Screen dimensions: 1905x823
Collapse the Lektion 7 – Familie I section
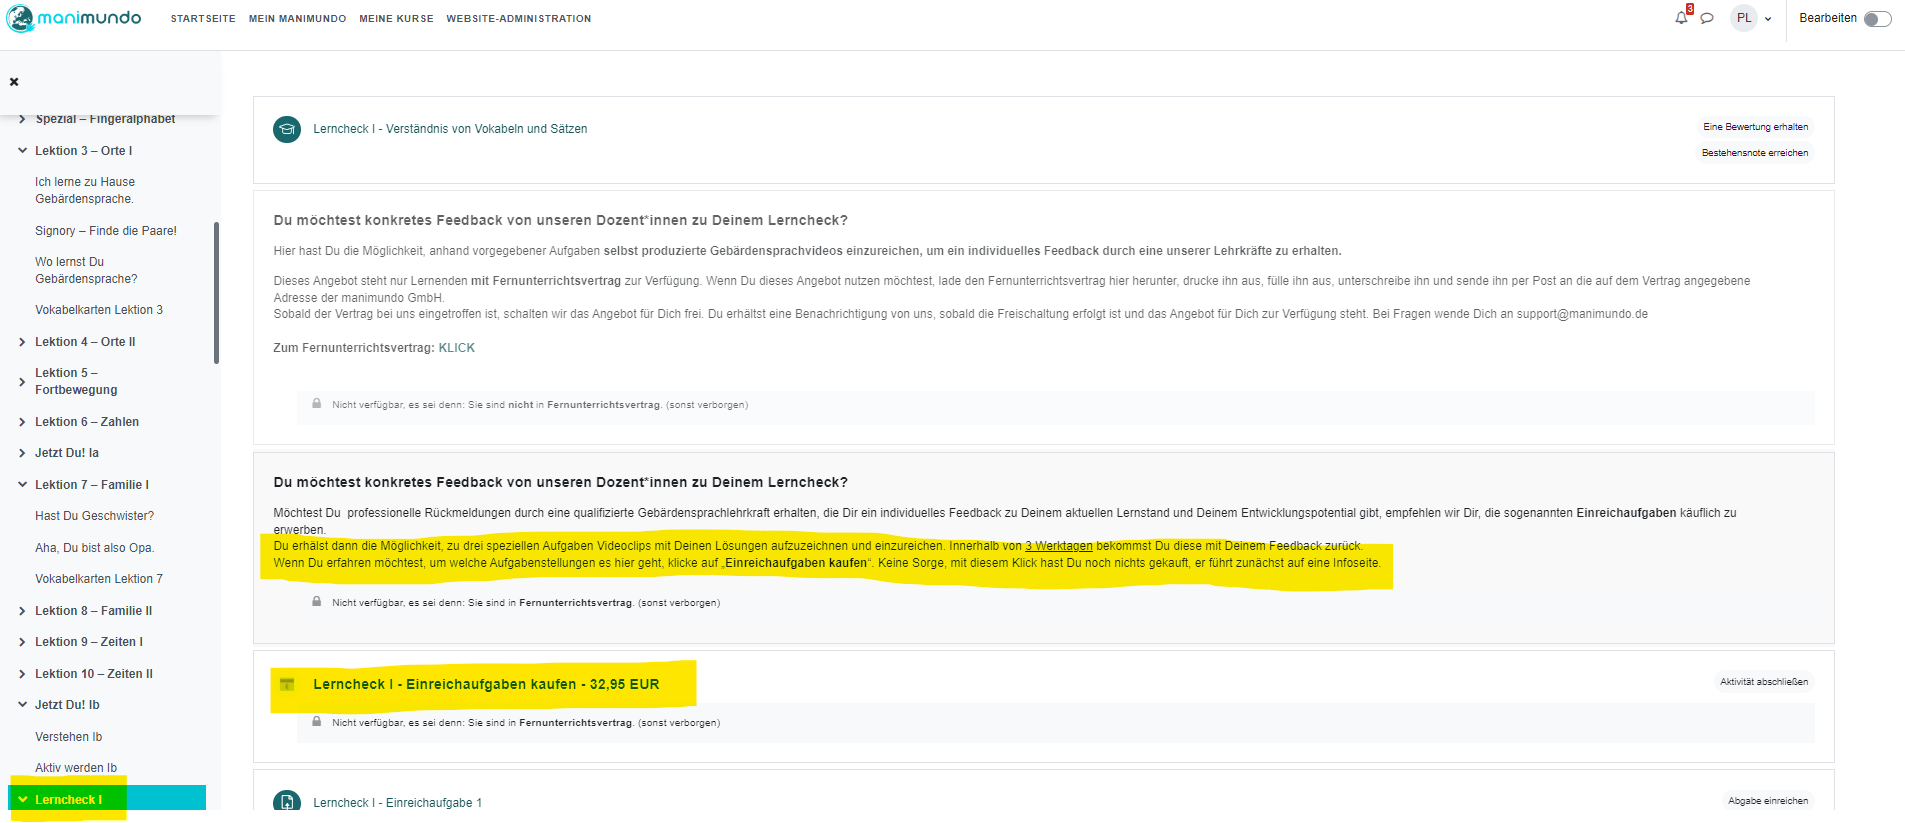pos(22,485)
